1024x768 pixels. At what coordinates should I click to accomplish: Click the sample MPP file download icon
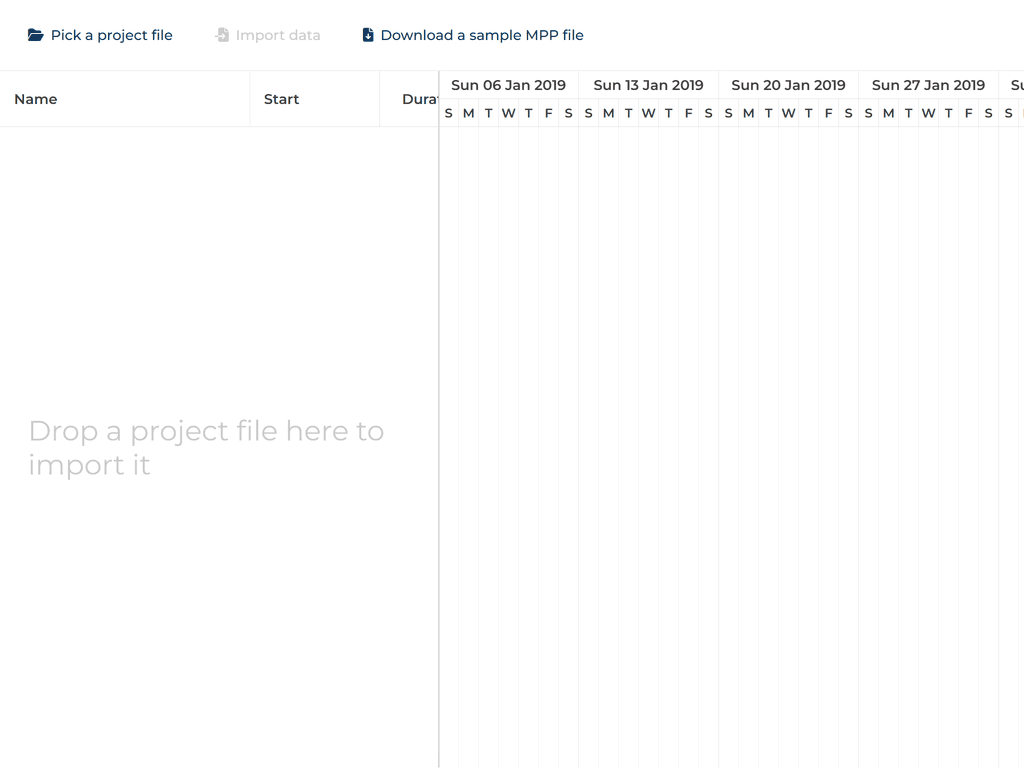367,34
